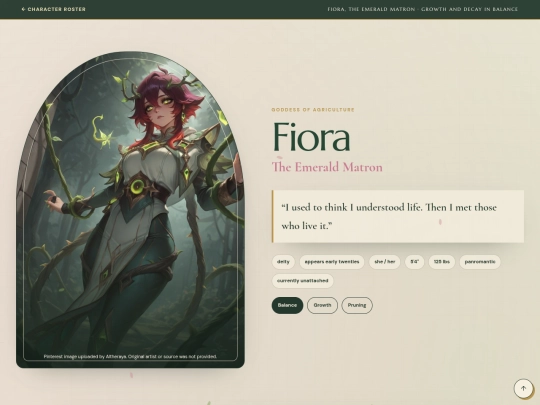This screenshot has height=405, width=540.
Task: Click the 'she / her' tag
Action: pyautogui.click(x=385, y=262)
